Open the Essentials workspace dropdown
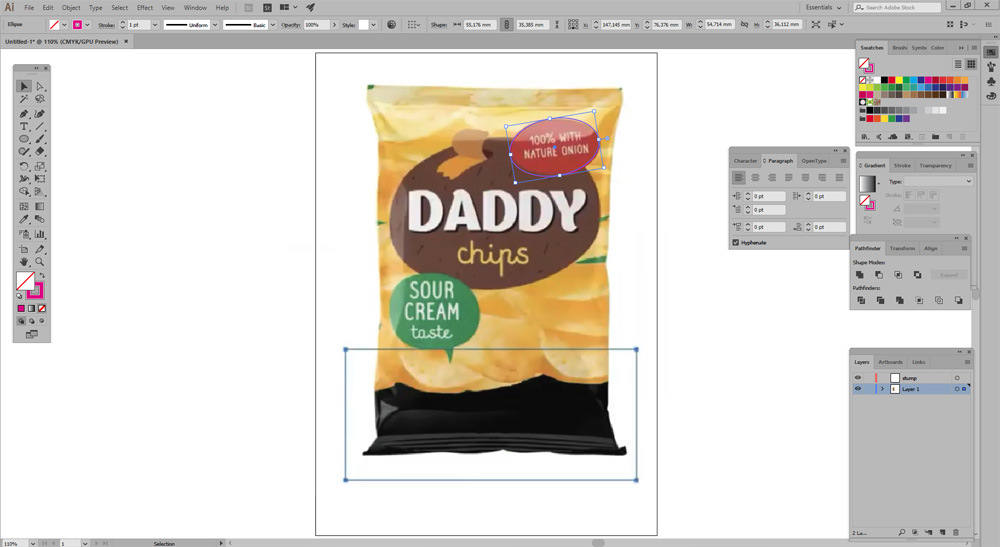 coord(824,7)
